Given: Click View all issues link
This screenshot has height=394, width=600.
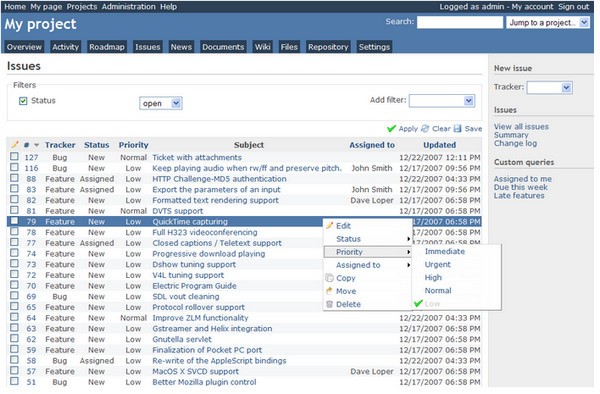Looking at the screenshot, I should point(521,127).
